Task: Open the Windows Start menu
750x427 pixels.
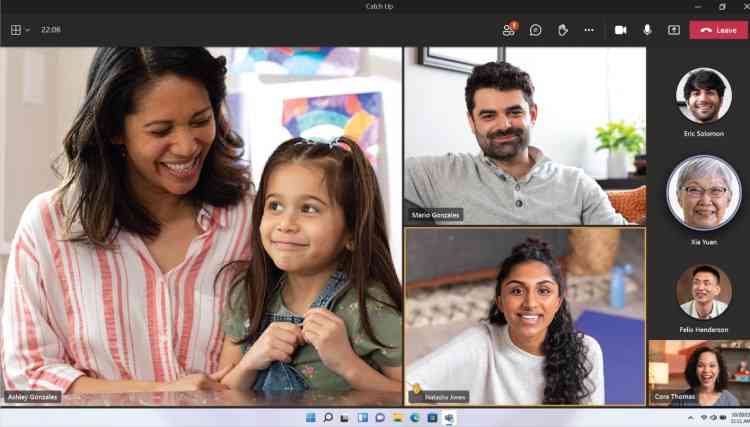Action: pyautogui.click(x=310, y=418)
